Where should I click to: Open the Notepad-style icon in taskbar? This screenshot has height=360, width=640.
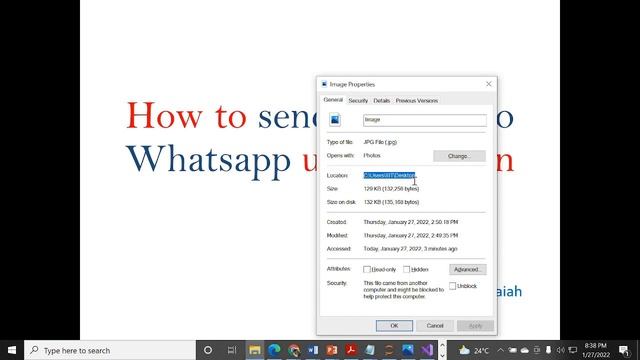pyautogui.click(x=370, y=350)
